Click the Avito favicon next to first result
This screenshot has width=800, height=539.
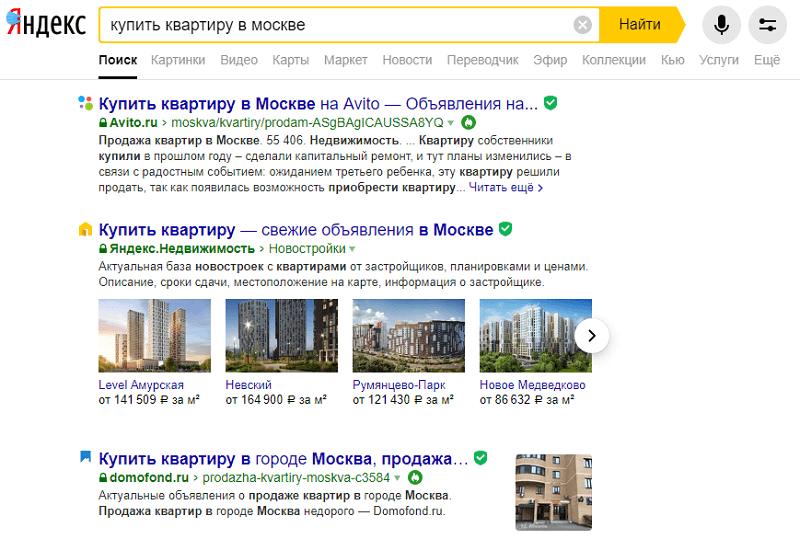(85, 103)
